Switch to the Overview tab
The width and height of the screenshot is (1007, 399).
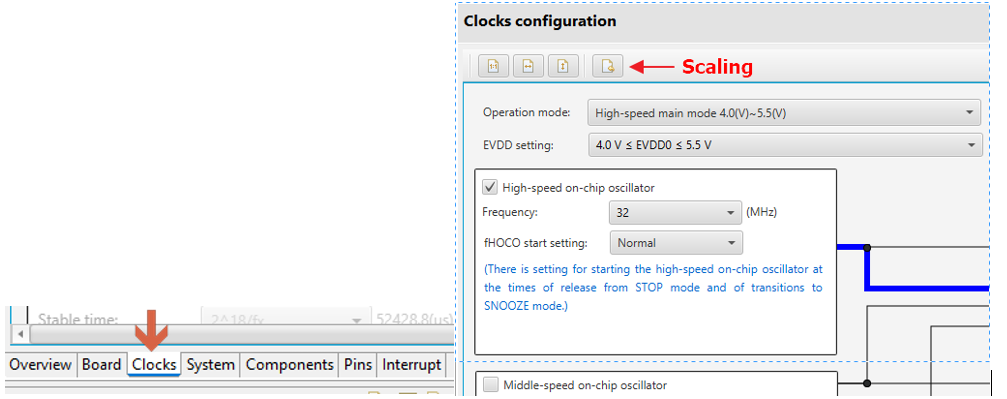[x=40, y=365]
